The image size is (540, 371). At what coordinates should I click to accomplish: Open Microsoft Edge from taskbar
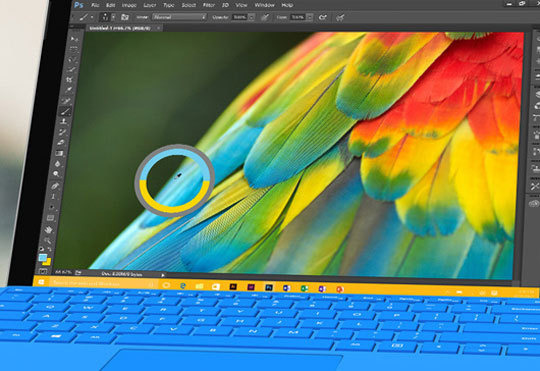[183, 286]
